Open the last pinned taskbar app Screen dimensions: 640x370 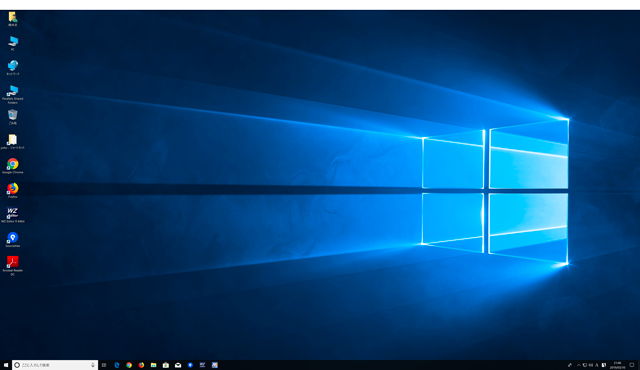coord(215,365)
